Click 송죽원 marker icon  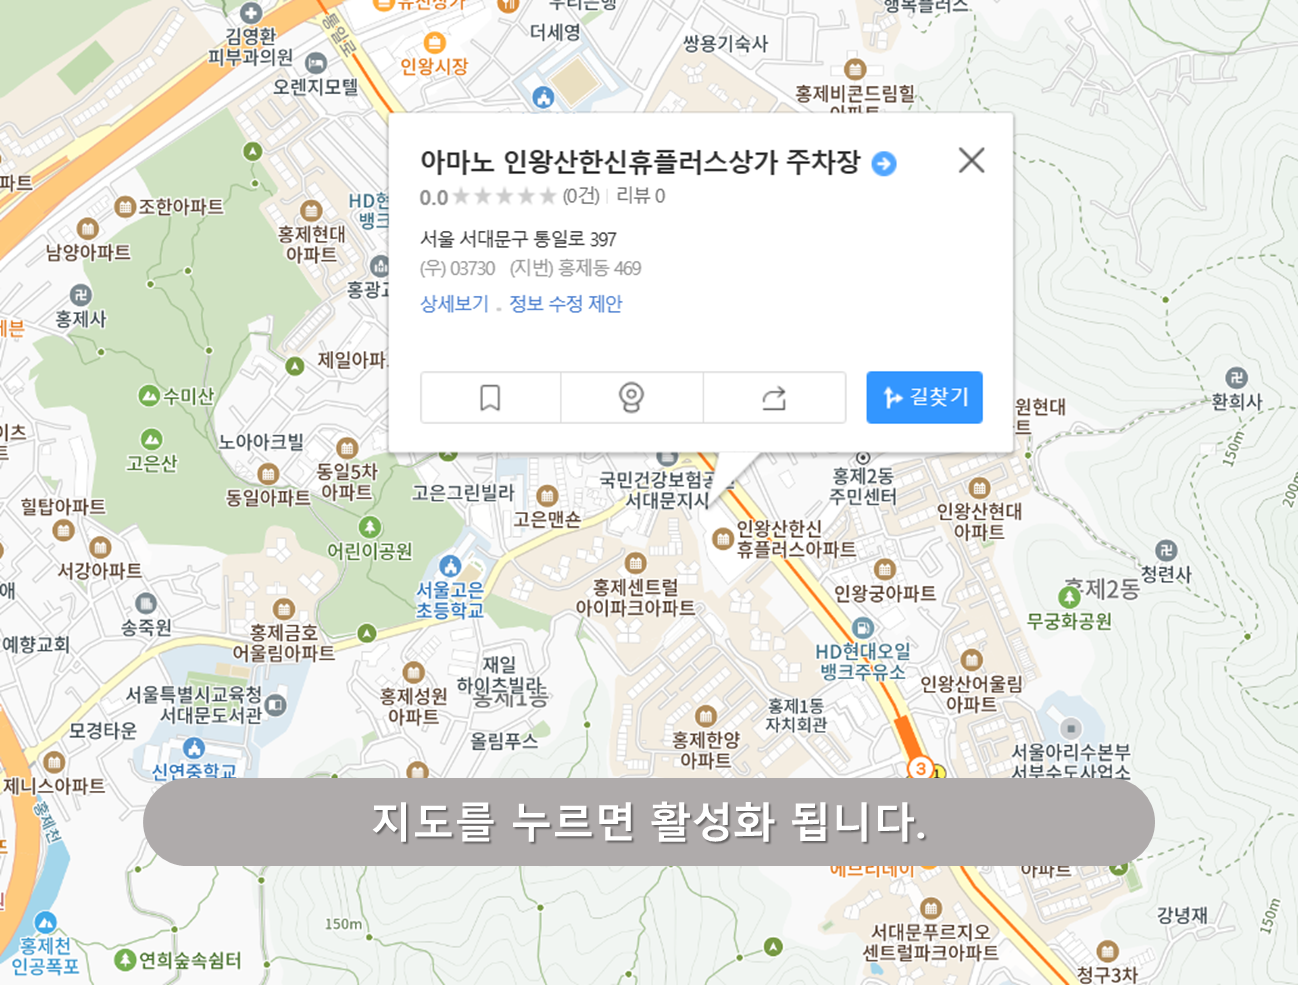click(146, 603)
